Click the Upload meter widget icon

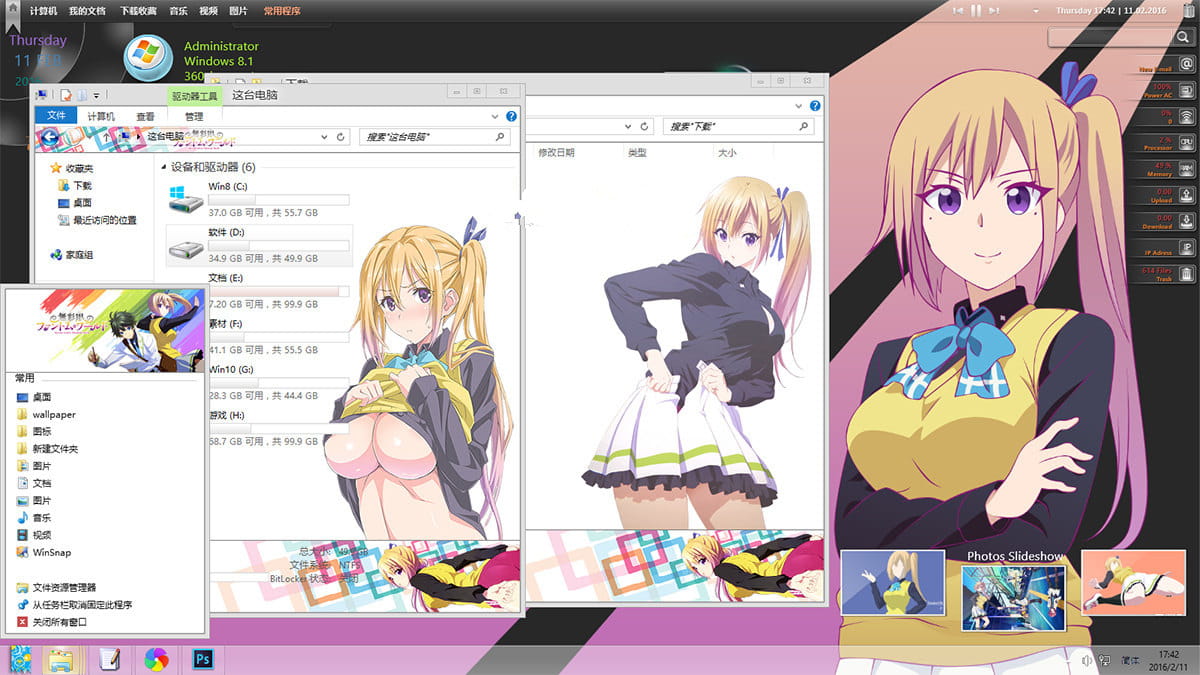point(1186,195)
